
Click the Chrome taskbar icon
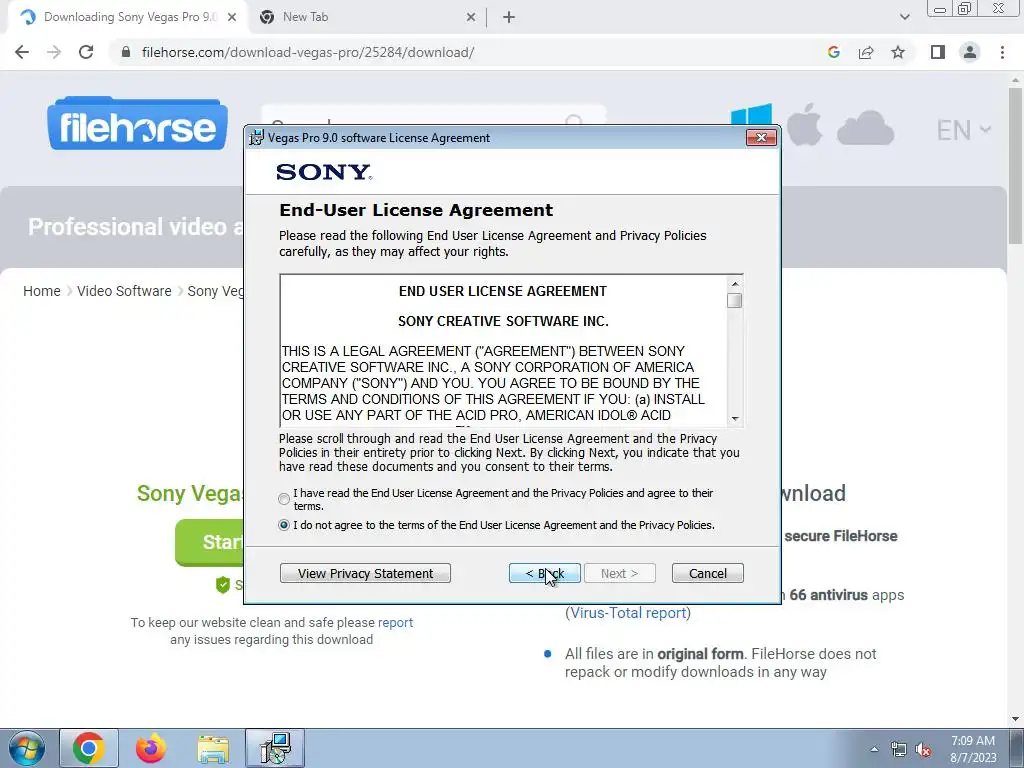point(89,748)
